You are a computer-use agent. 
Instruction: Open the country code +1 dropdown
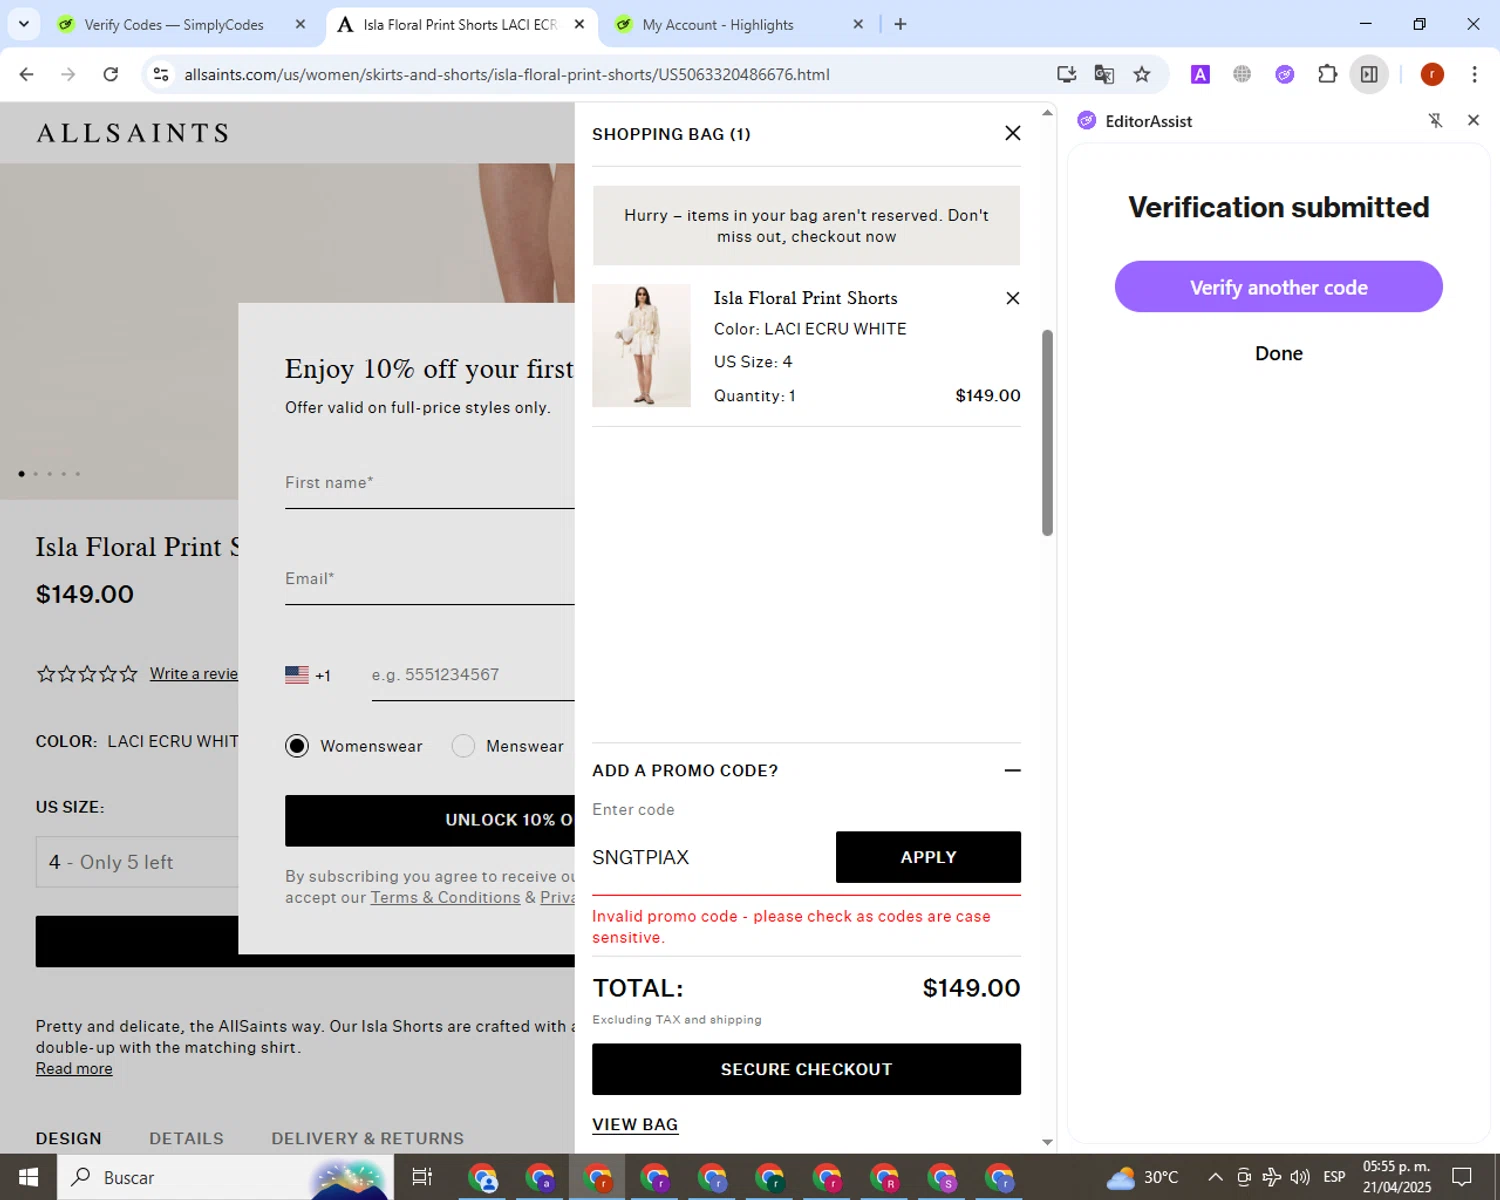tap(308, 675)
